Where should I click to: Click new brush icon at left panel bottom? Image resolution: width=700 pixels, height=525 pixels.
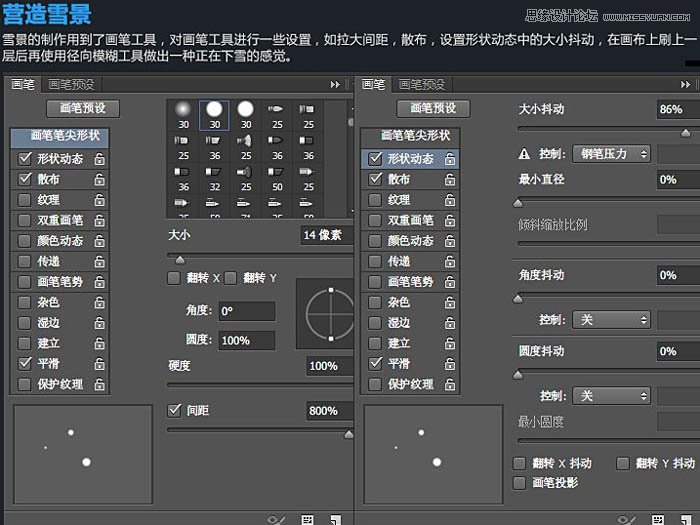335,520
